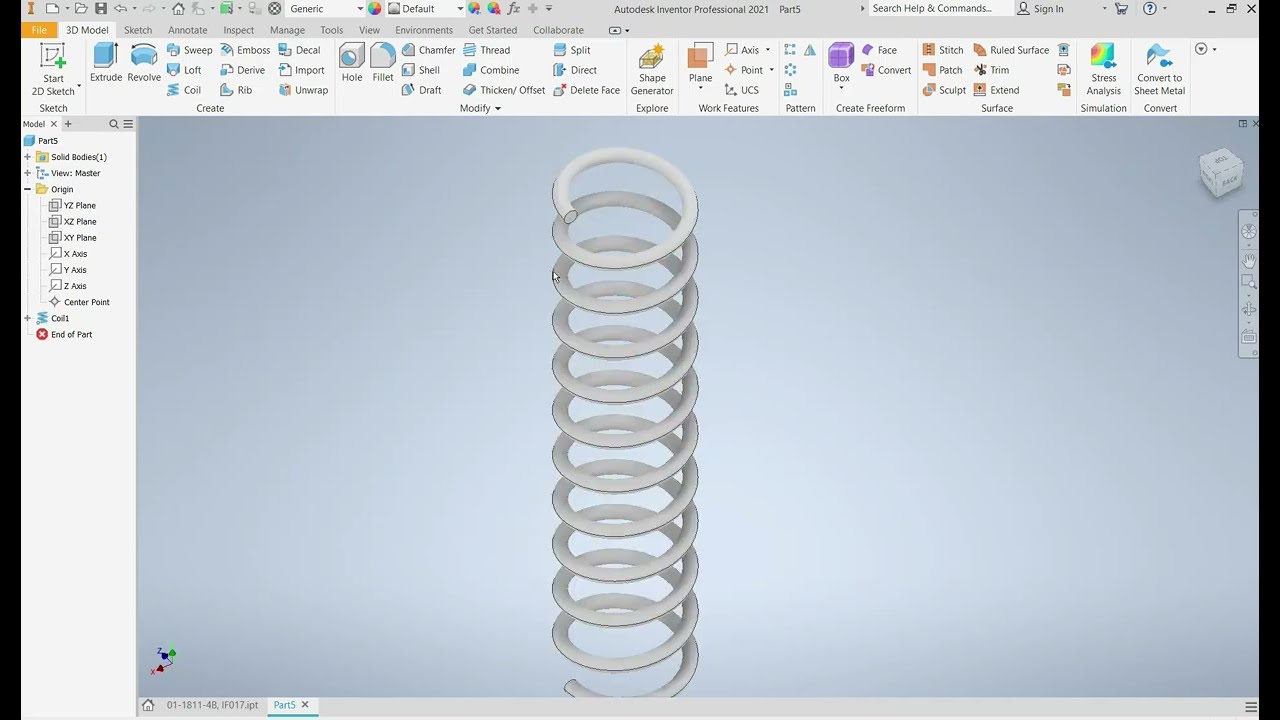Screen dimensions: 1280x720
Task: Choose the Split tool
Action: (x=571, y=50)
